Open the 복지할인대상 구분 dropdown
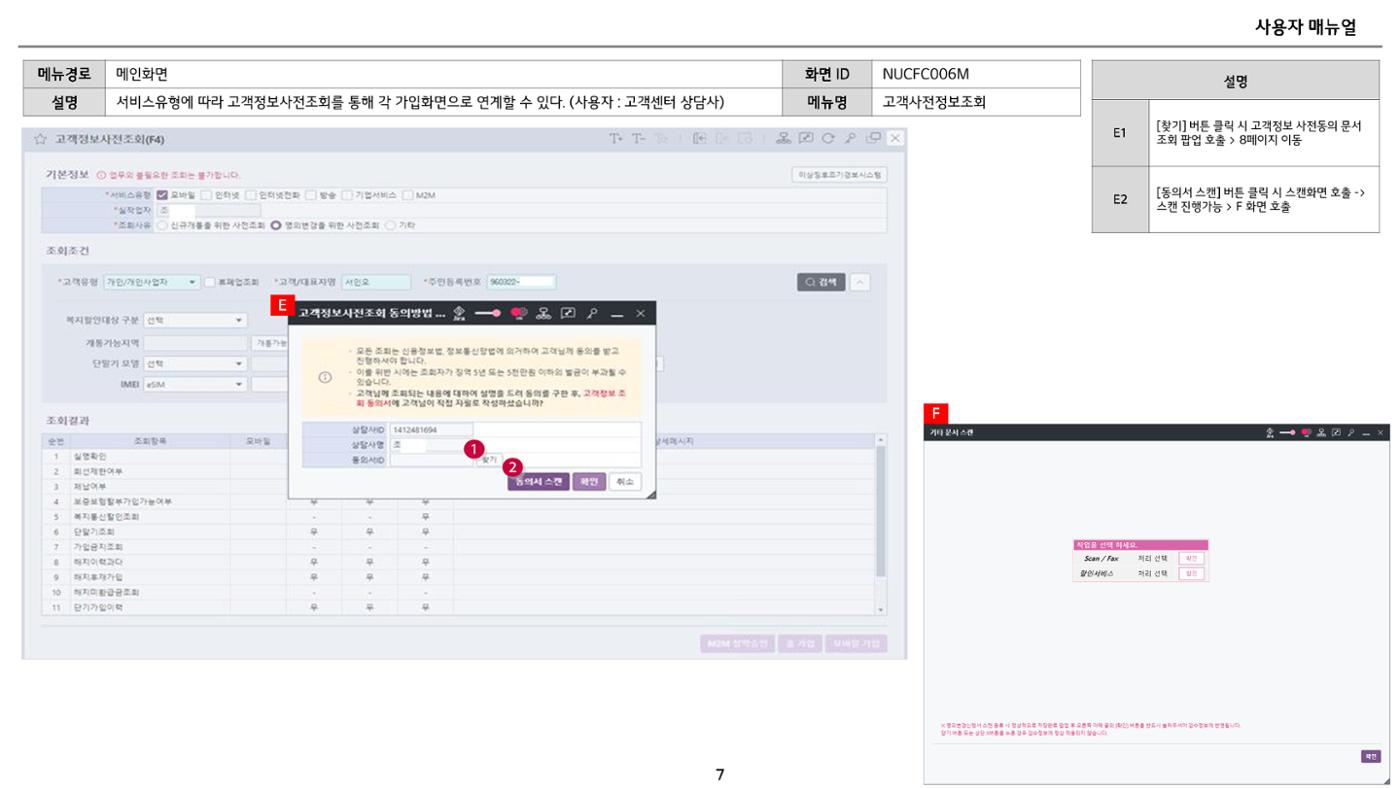This screenshot has width=1400, height=788. coord(195,321)
